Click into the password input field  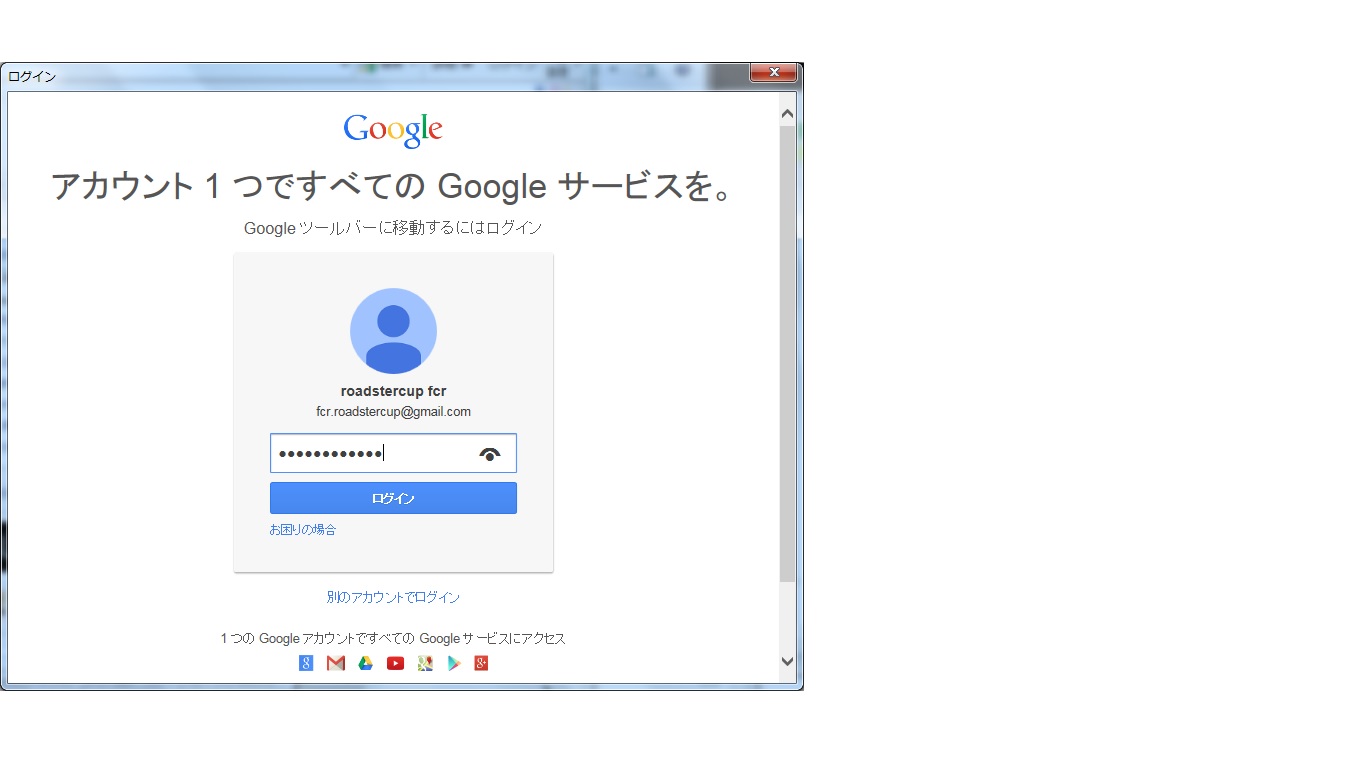[x=393, y=453]
